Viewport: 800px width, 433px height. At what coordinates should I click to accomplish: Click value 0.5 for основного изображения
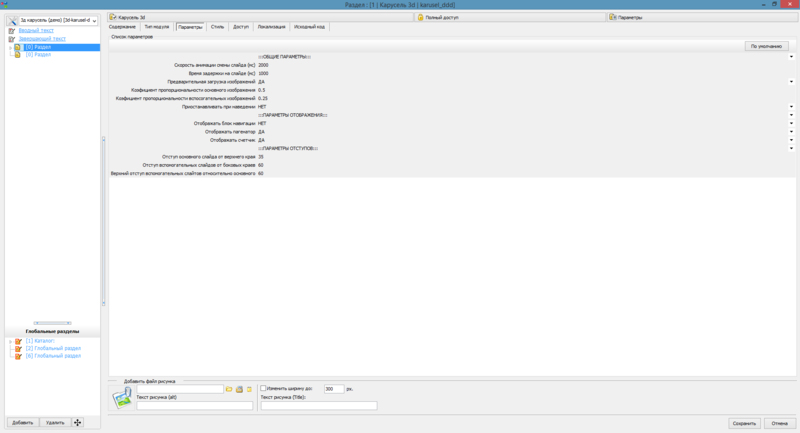262,90
